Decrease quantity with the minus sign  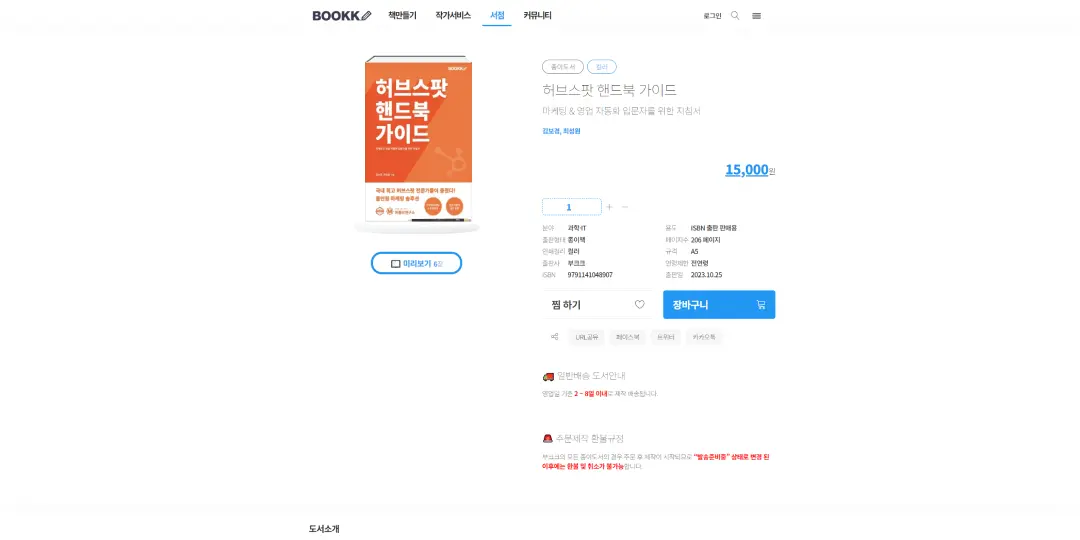(x=625, y=207)
